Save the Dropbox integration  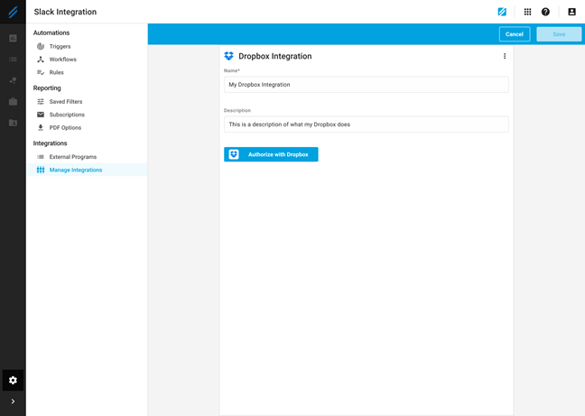pyautogui.click(x=559, y=34)
